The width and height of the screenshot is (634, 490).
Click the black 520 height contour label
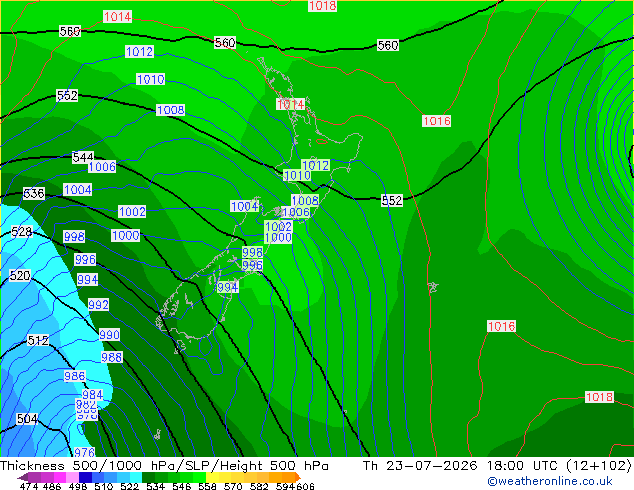pyautogui.click(x=20, y=276)
